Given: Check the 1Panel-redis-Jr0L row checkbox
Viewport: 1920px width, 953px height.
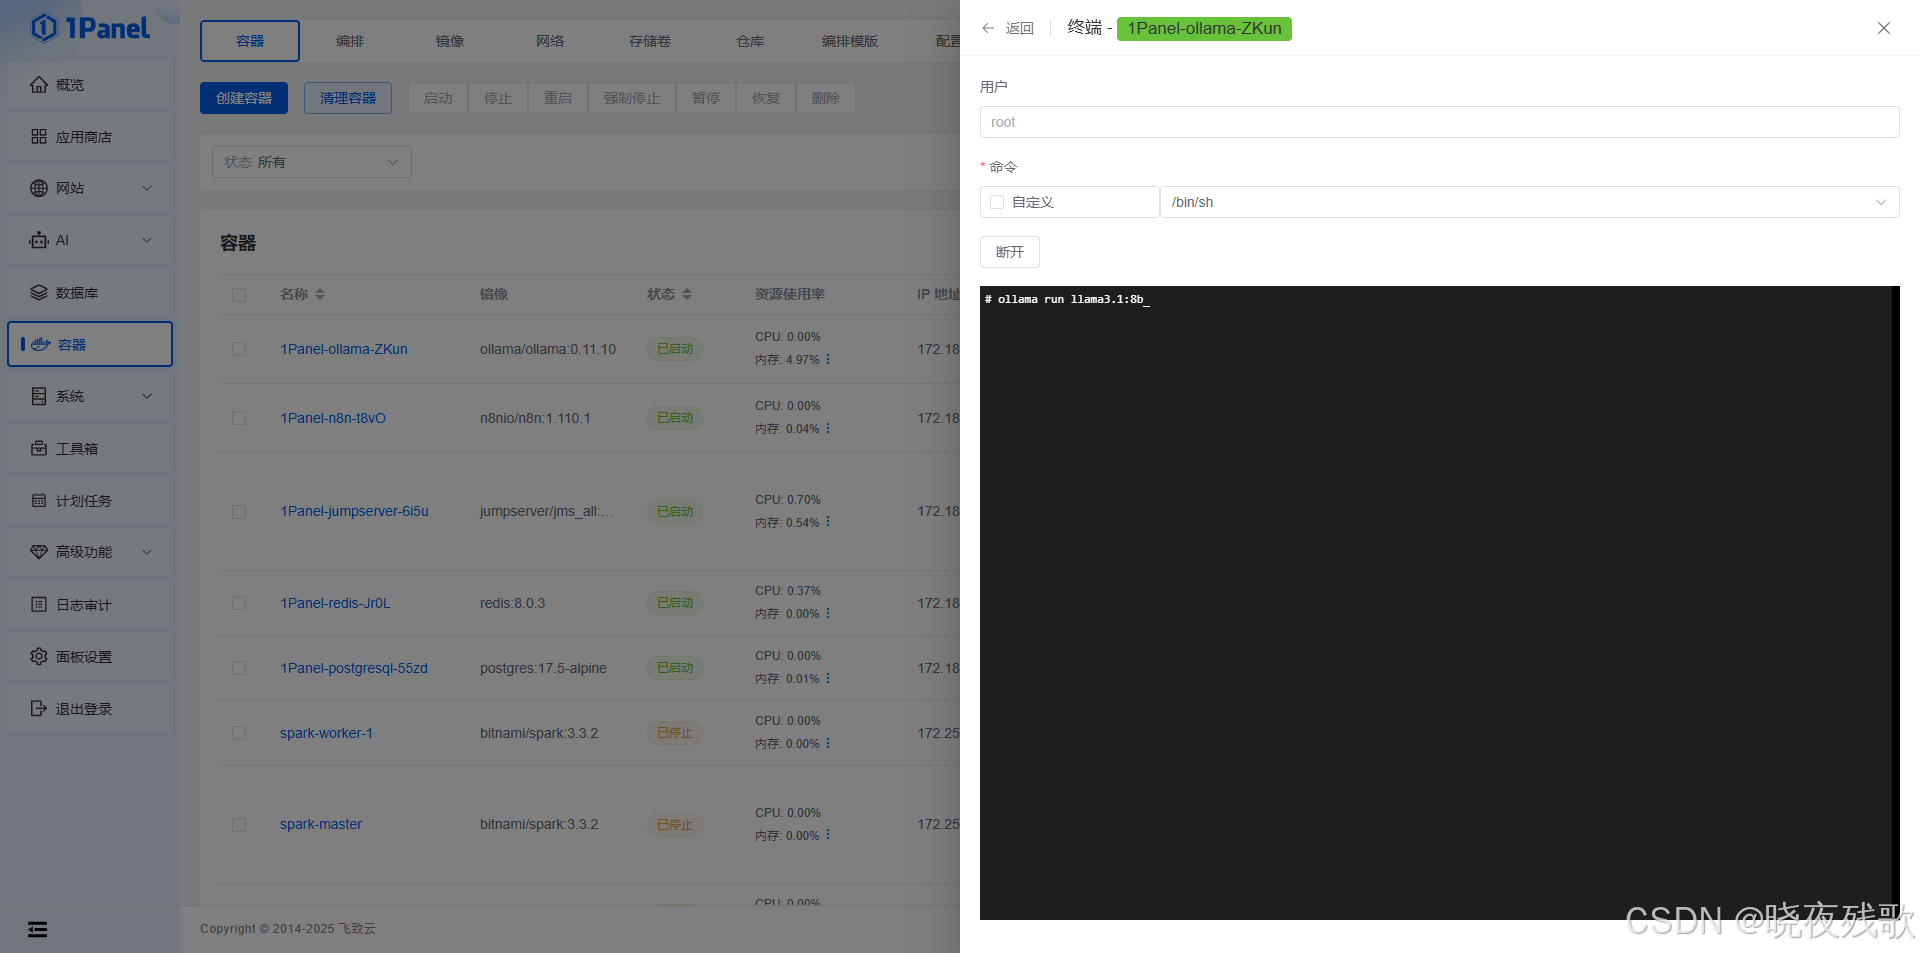Looking at the screenshot, I should pos(239,603).
